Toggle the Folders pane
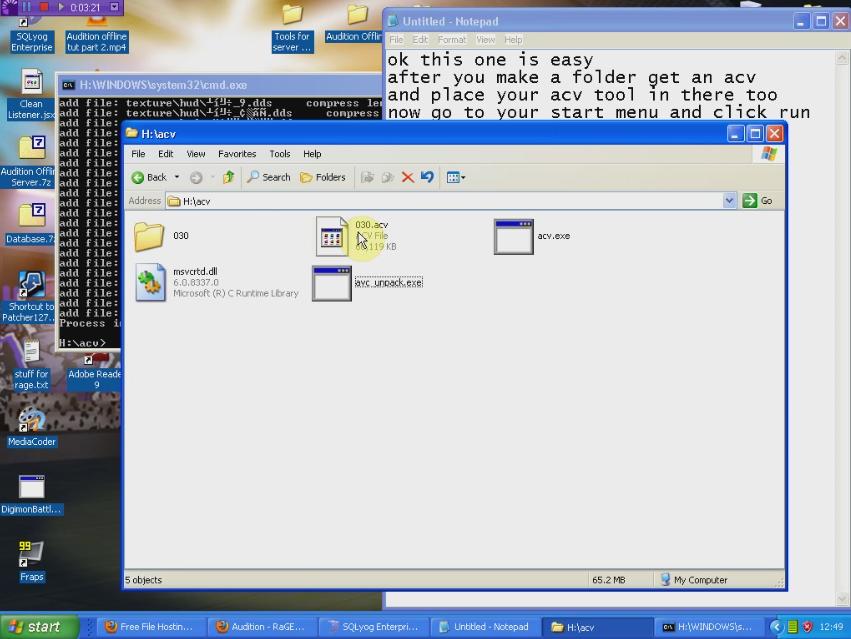 pos(323,178)
